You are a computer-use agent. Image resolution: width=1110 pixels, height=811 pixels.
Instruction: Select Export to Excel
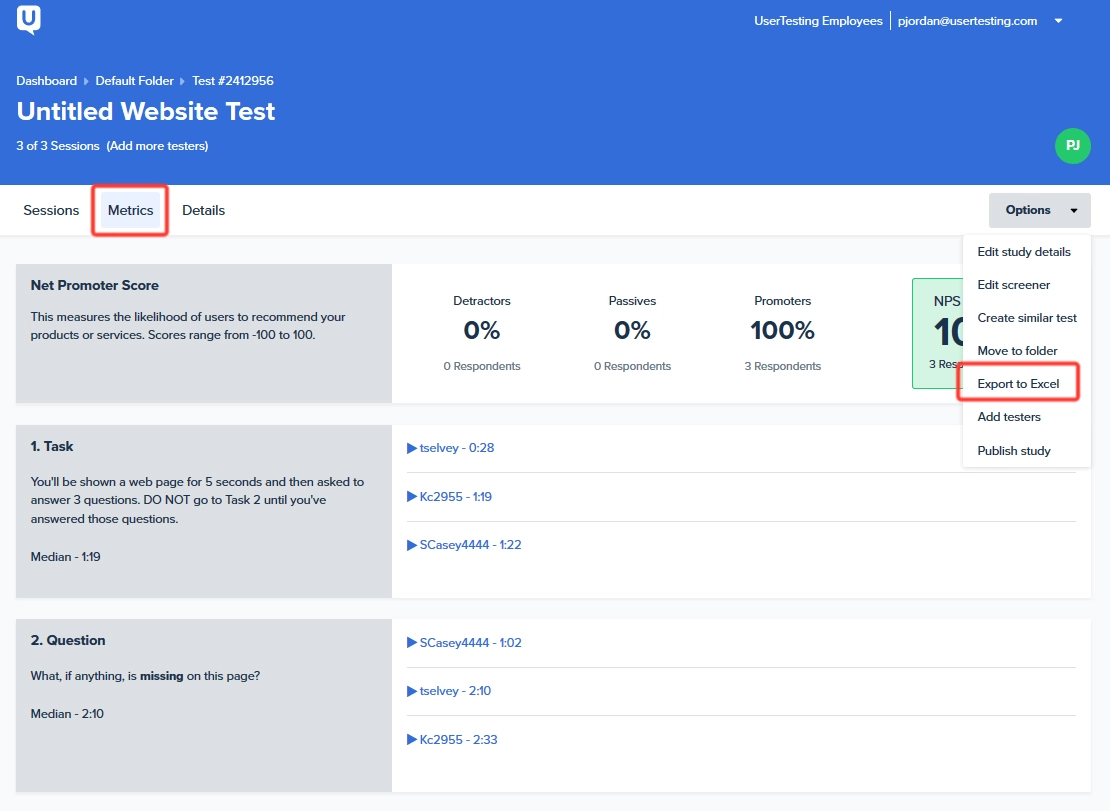(1019, 383)
